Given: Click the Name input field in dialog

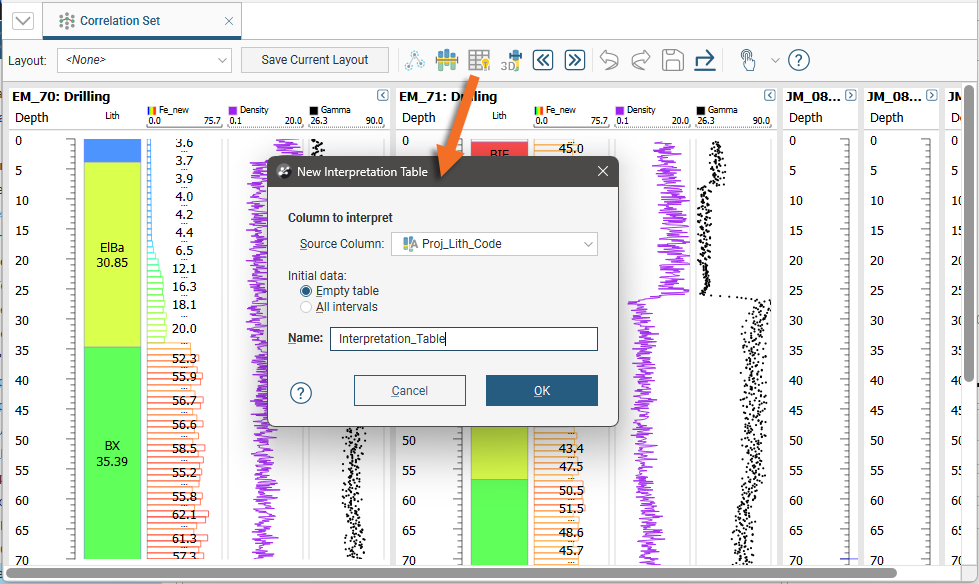Looking at the screenshot, I should pyautogui.click(x=463, y=339).
